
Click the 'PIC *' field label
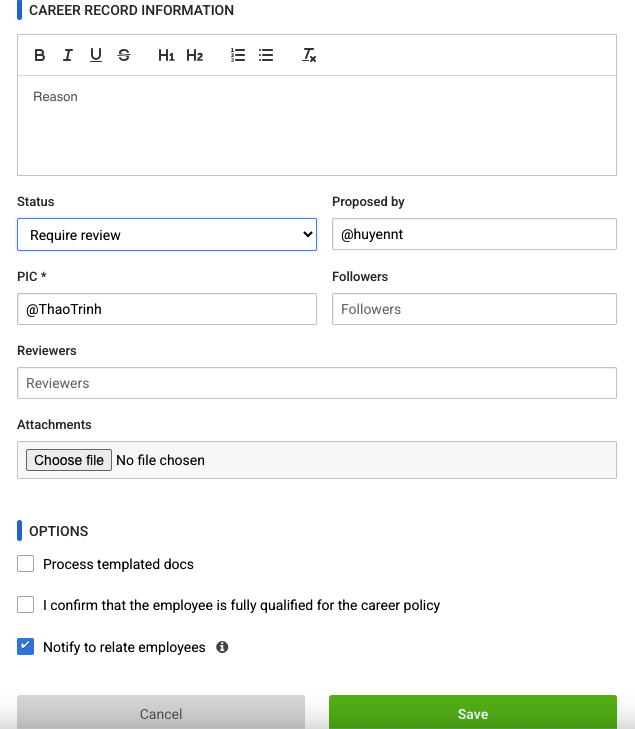32,276
